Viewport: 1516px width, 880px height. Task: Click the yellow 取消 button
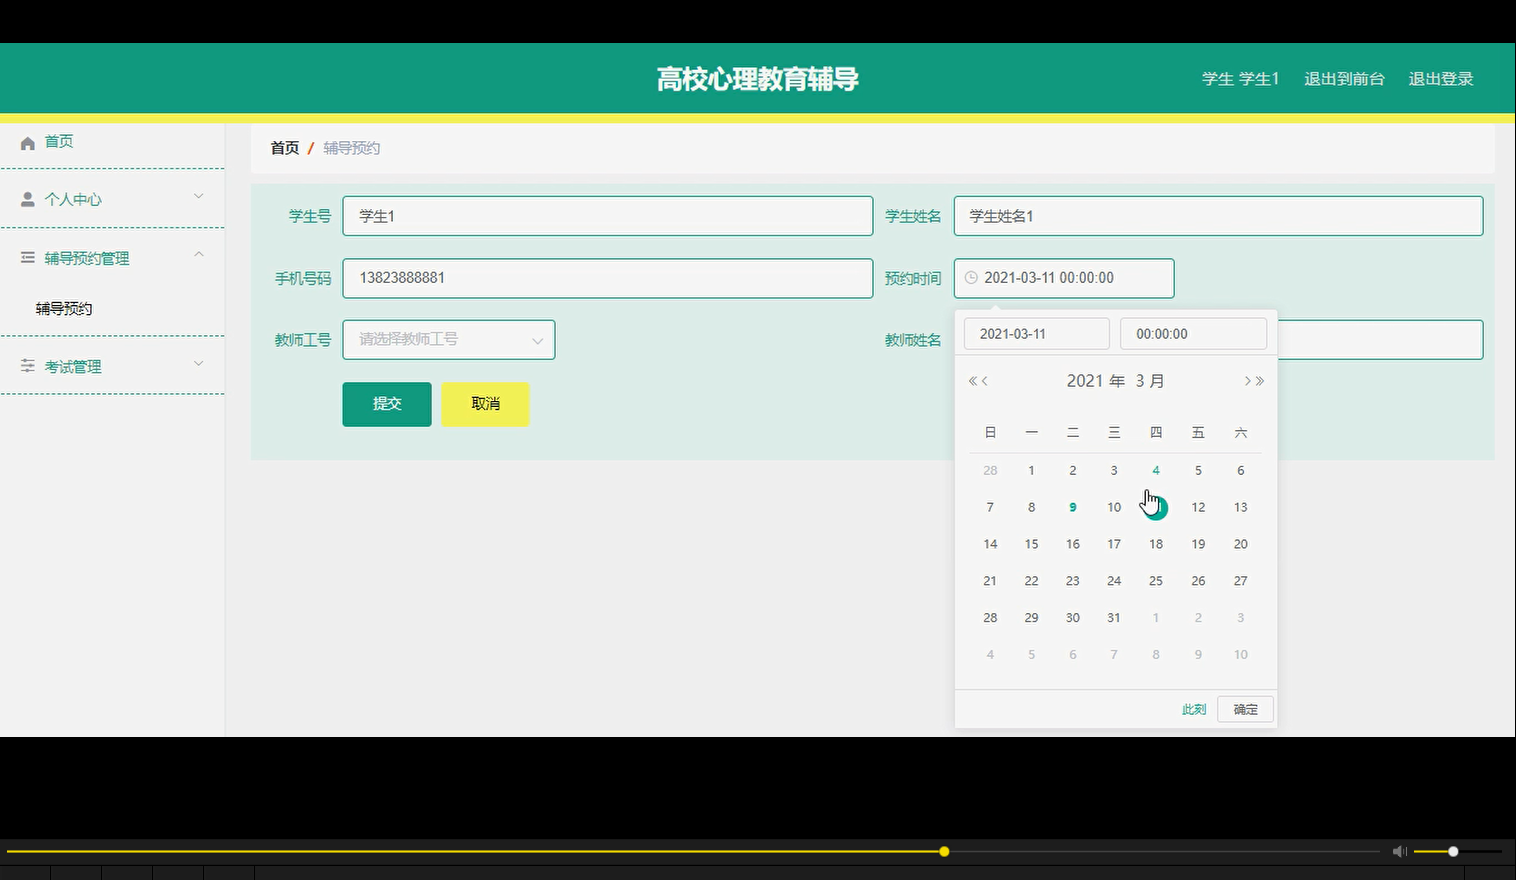[x=485, y=404]
